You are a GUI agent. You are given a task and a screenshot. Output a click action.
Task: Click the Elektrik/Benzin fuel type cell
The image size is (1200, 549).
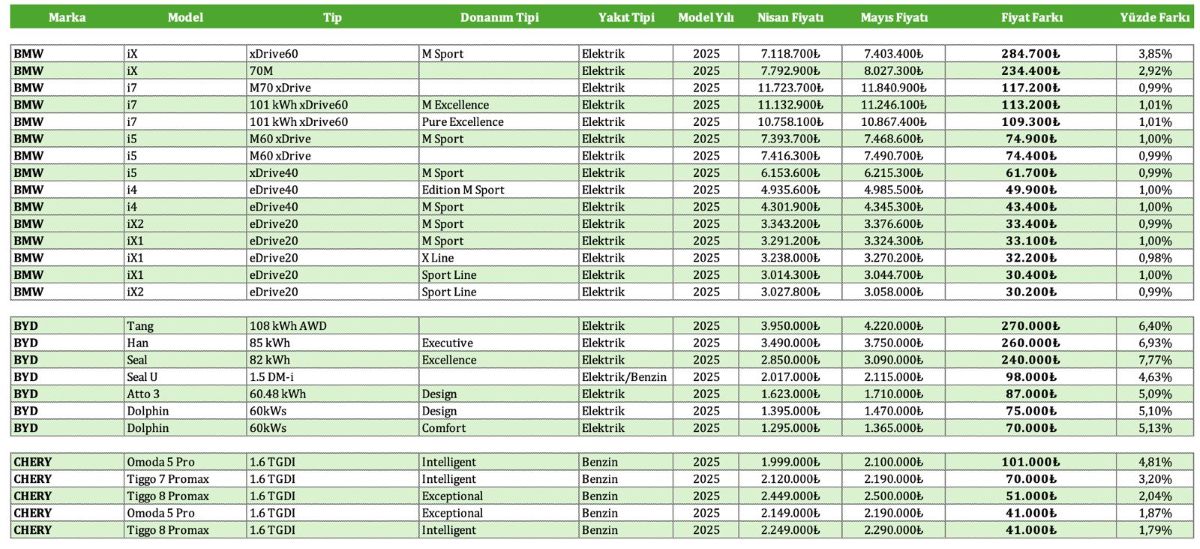[625, 377]
